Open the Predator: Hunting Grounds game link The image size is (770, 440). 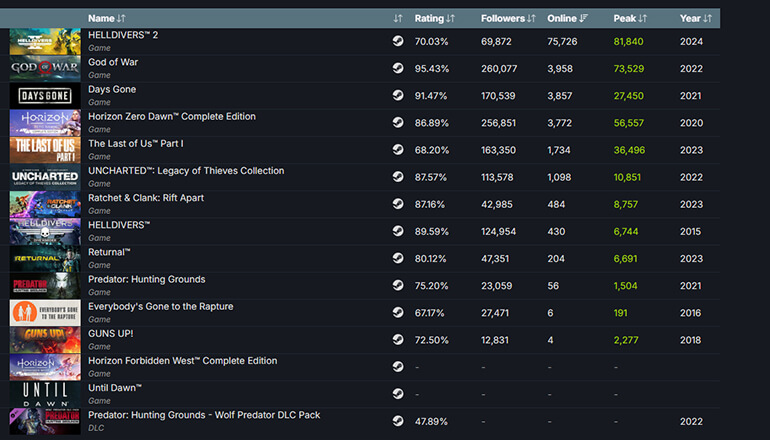[x=146, y=279]
